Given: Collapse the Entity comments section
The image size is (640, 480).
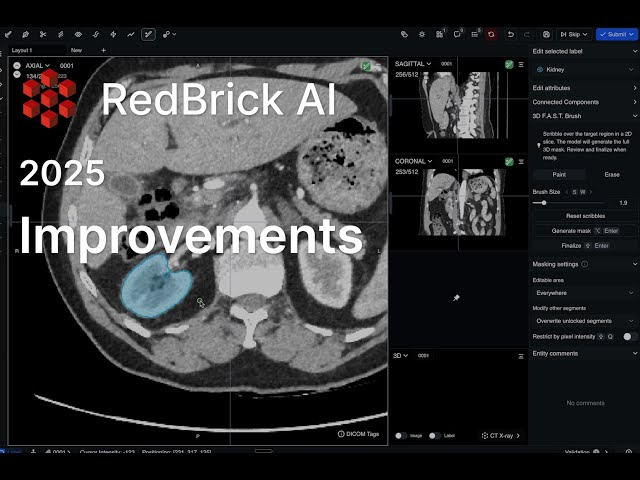Looking at the screenshot, I should coord(635,353).
